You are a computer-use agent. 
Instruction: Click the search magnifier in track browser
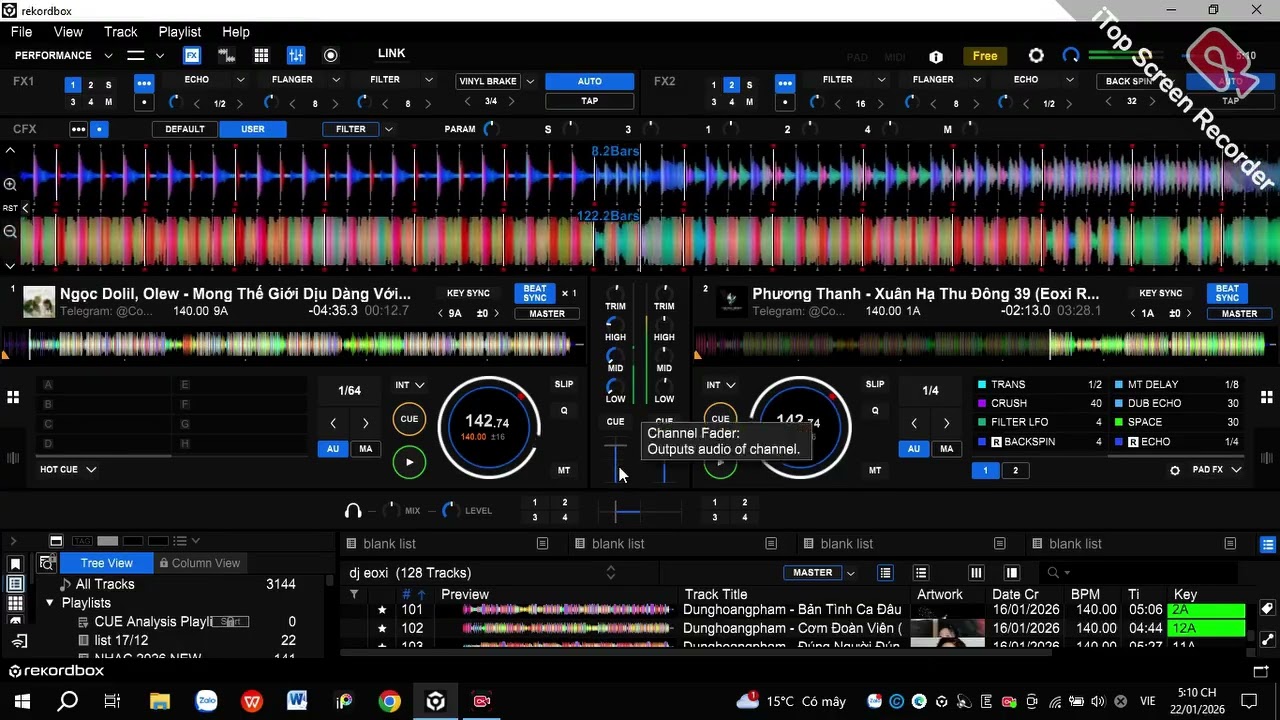(1052, 573)
